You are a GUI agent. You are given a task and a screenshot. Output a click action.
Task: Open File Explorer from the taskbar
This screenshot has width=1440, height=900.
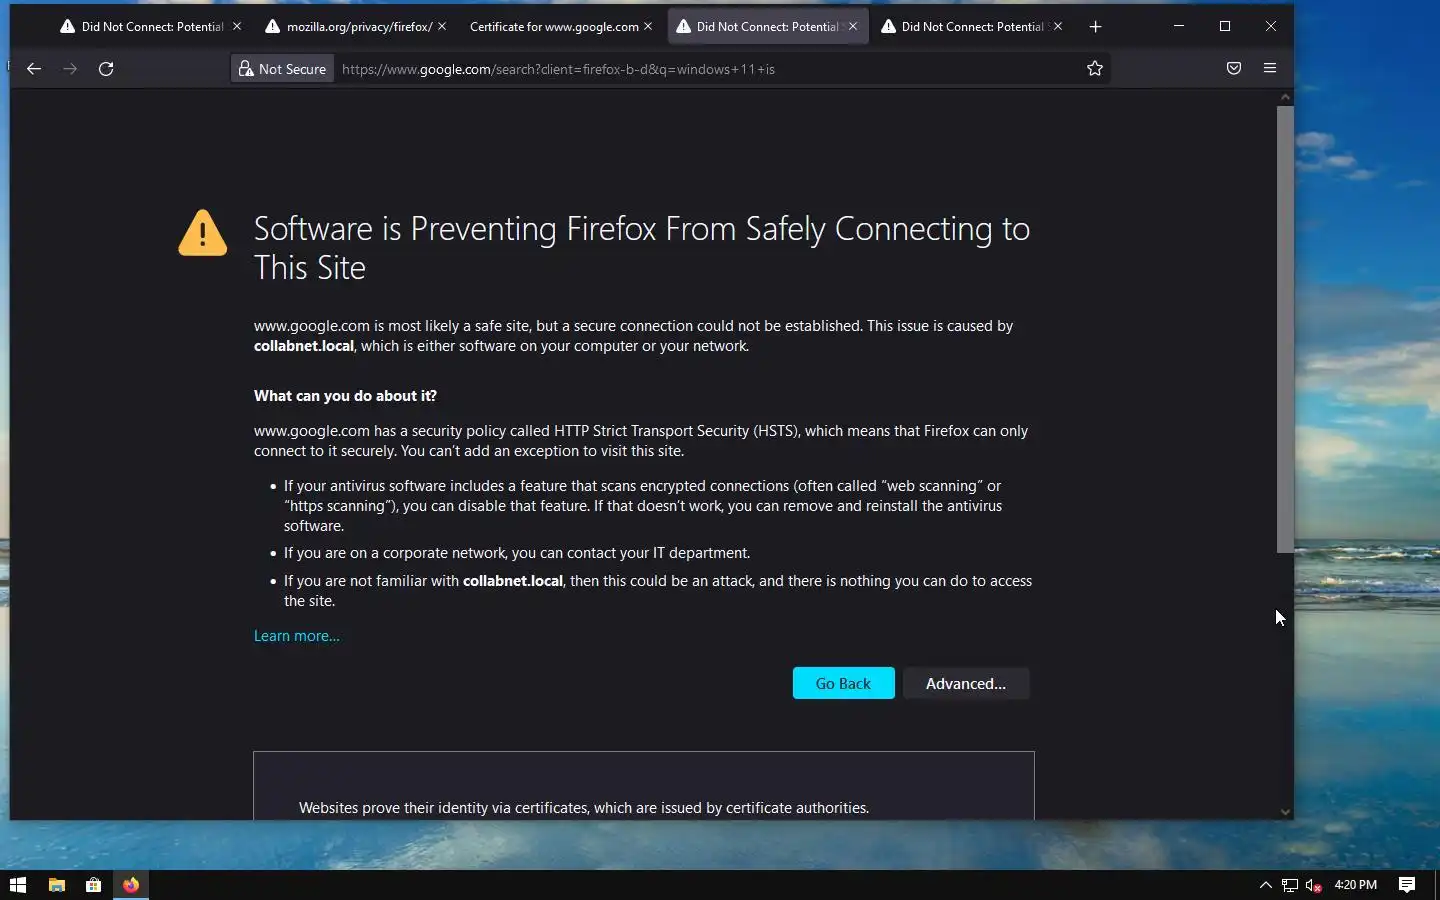(x=57, y=885)
